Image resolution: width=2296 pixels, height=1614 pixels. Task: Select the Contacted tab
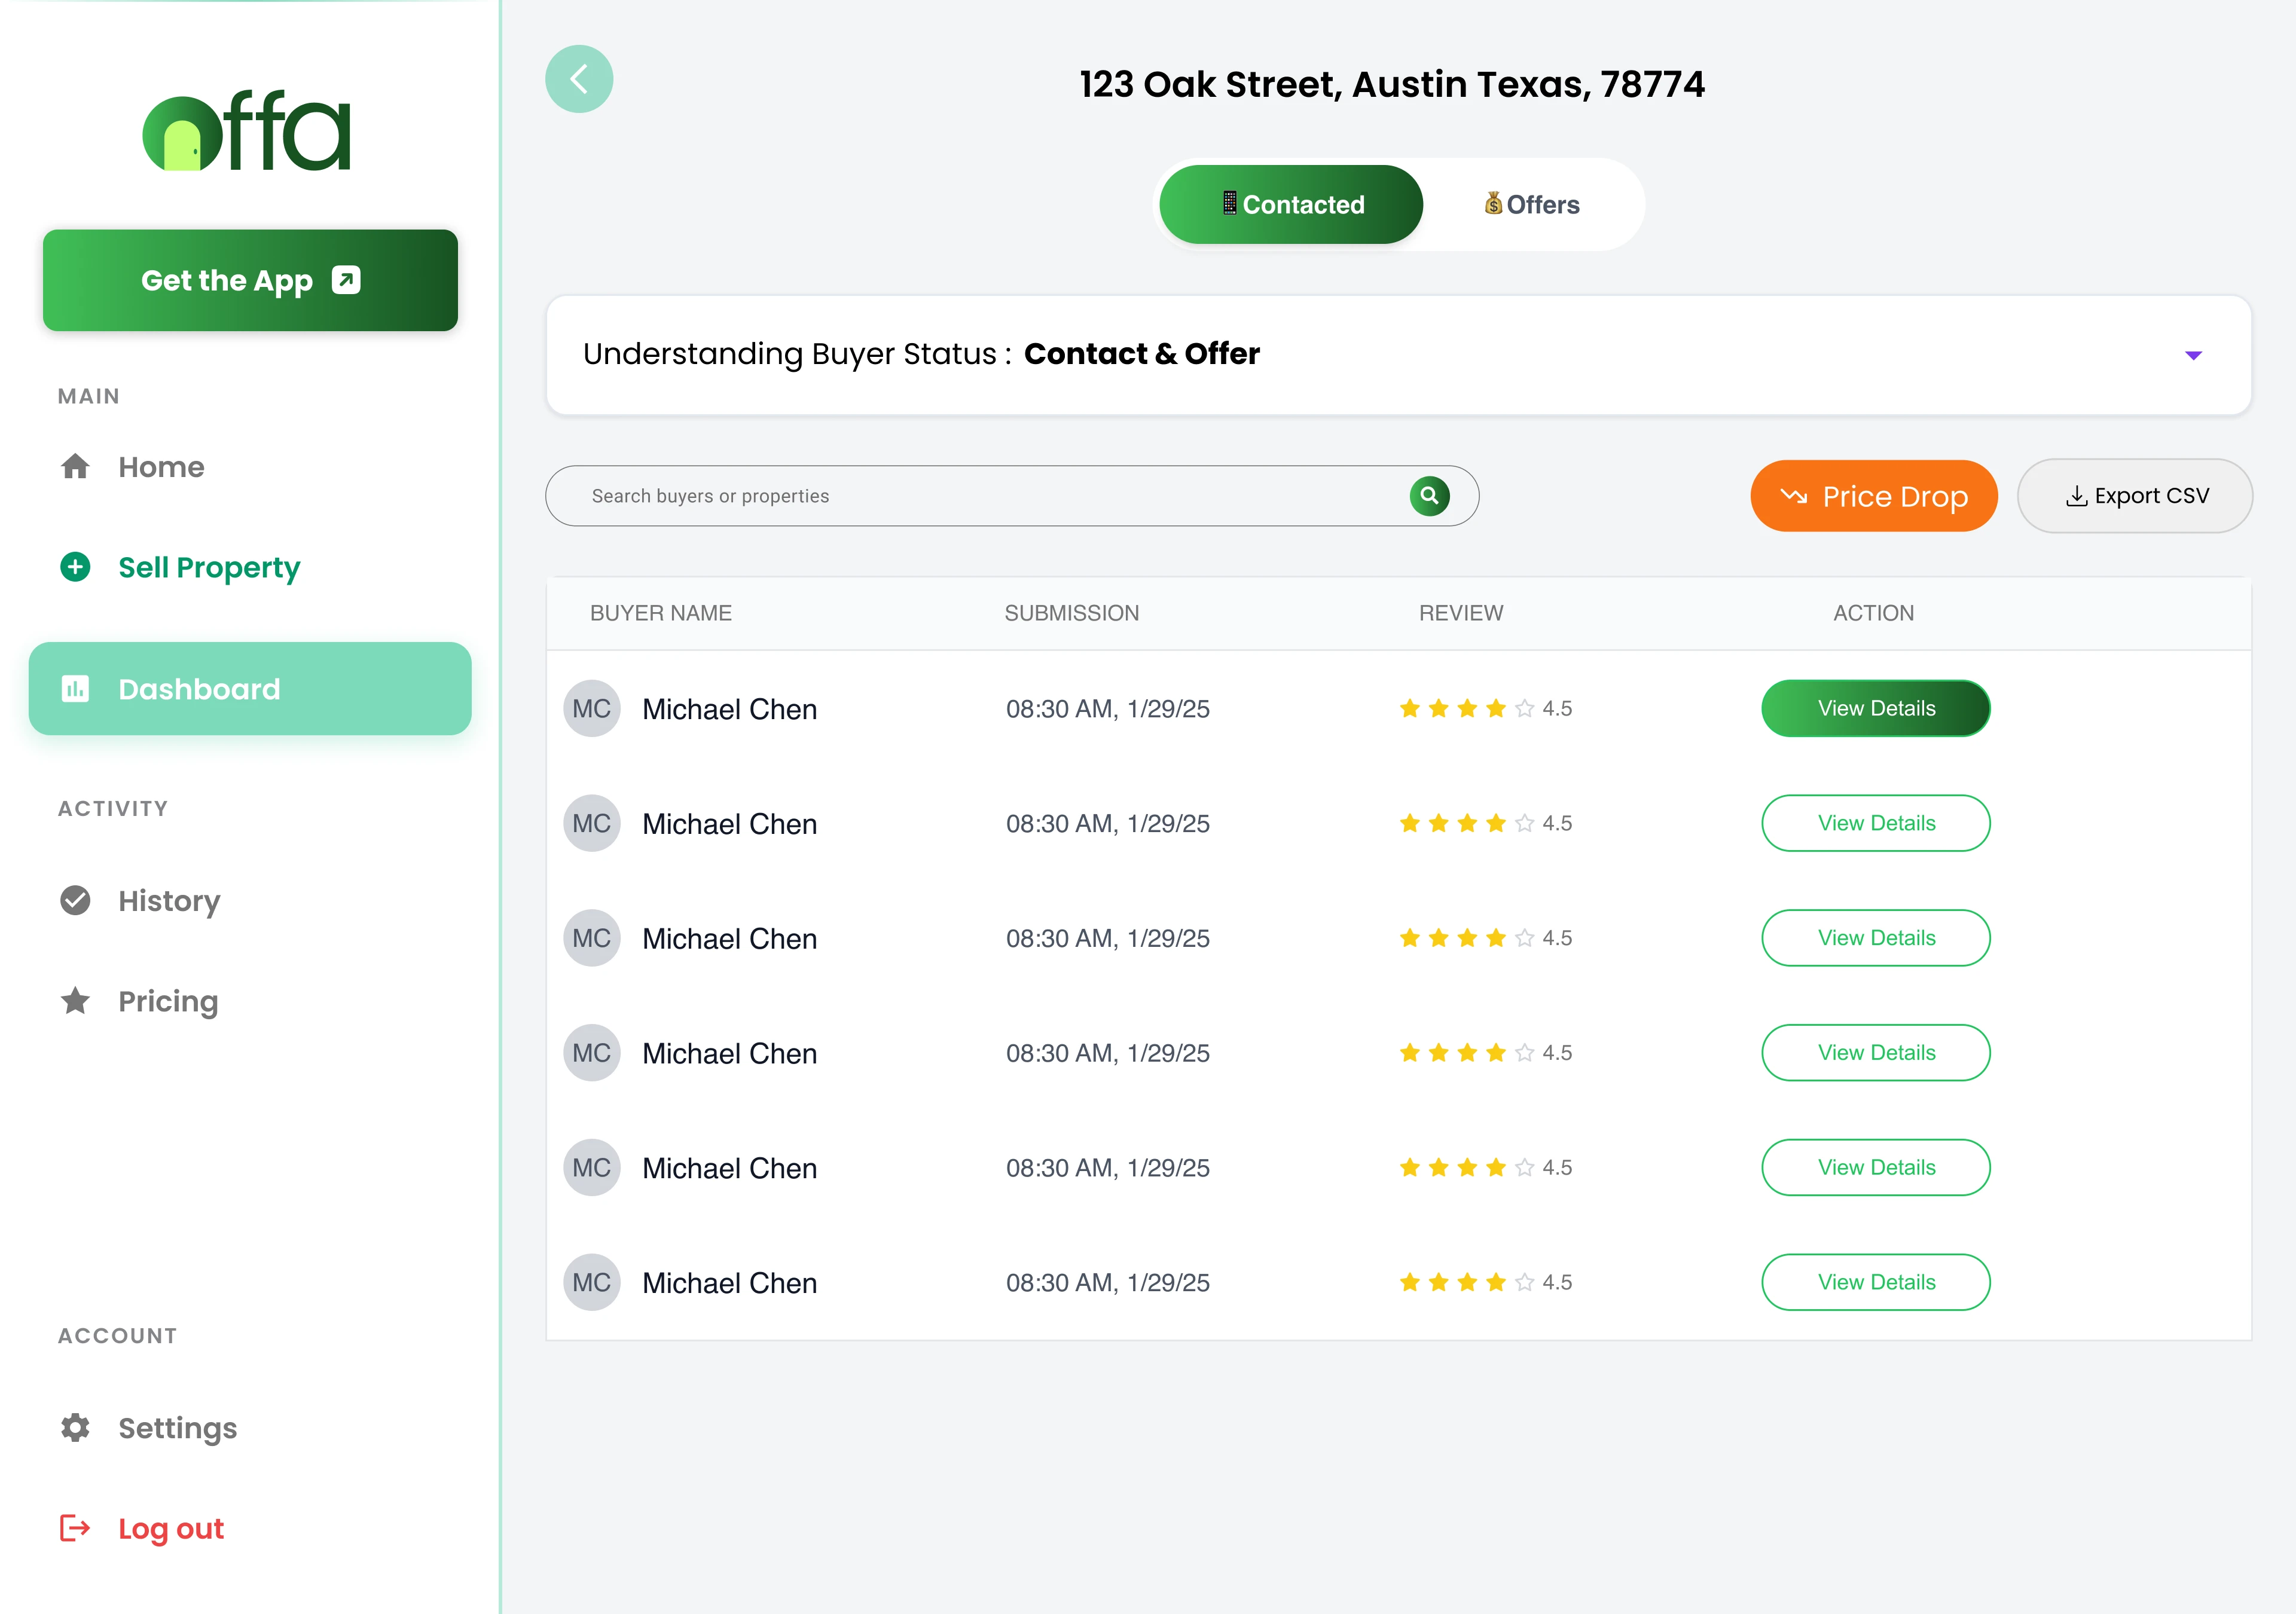1291,205
